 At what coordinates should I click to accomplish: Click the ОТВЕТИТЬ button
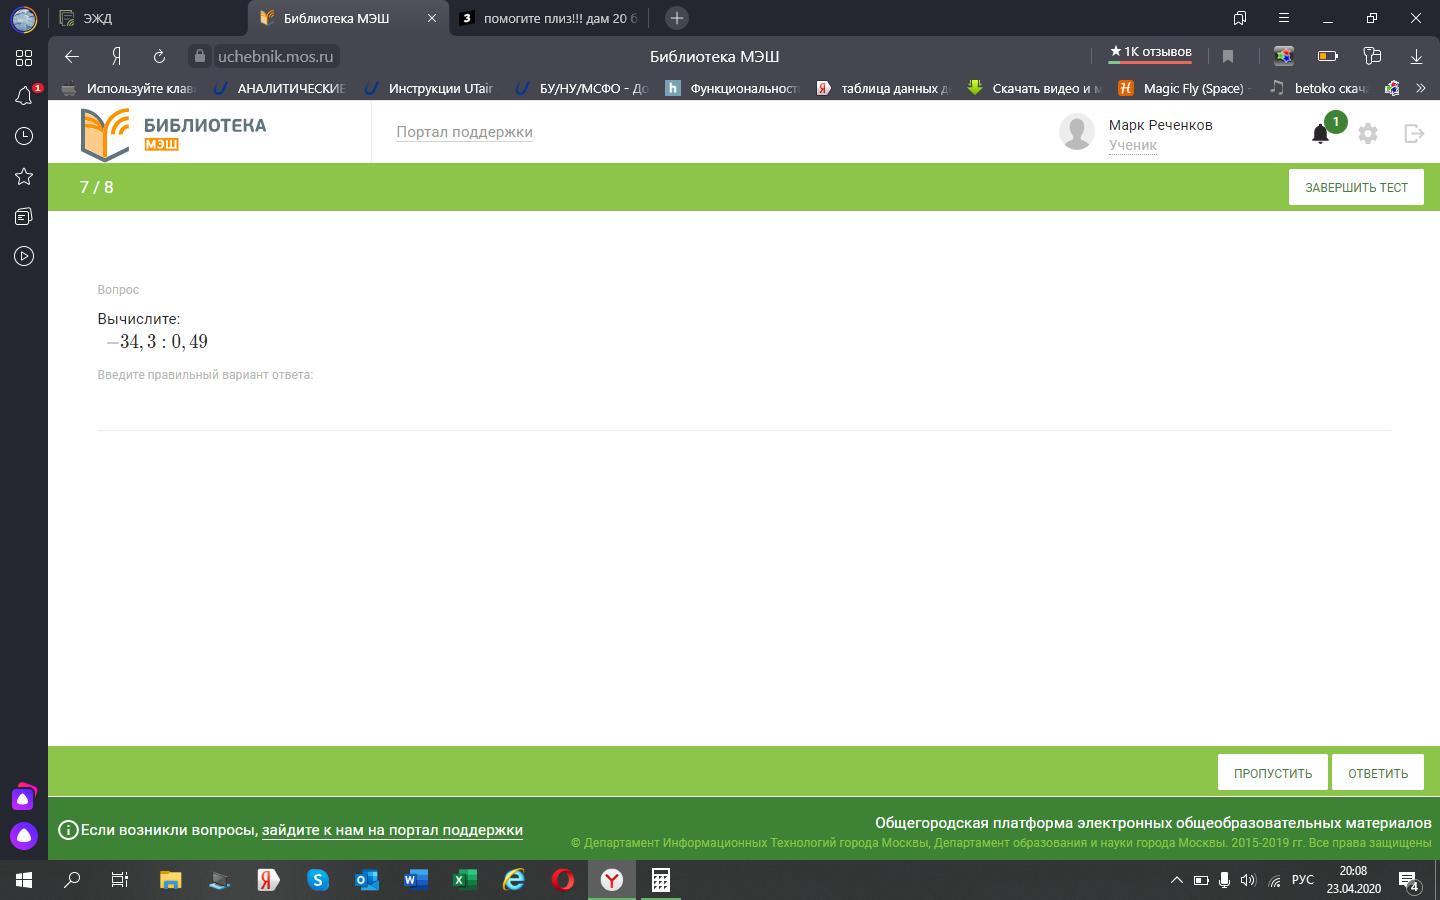coord(1378,772)
